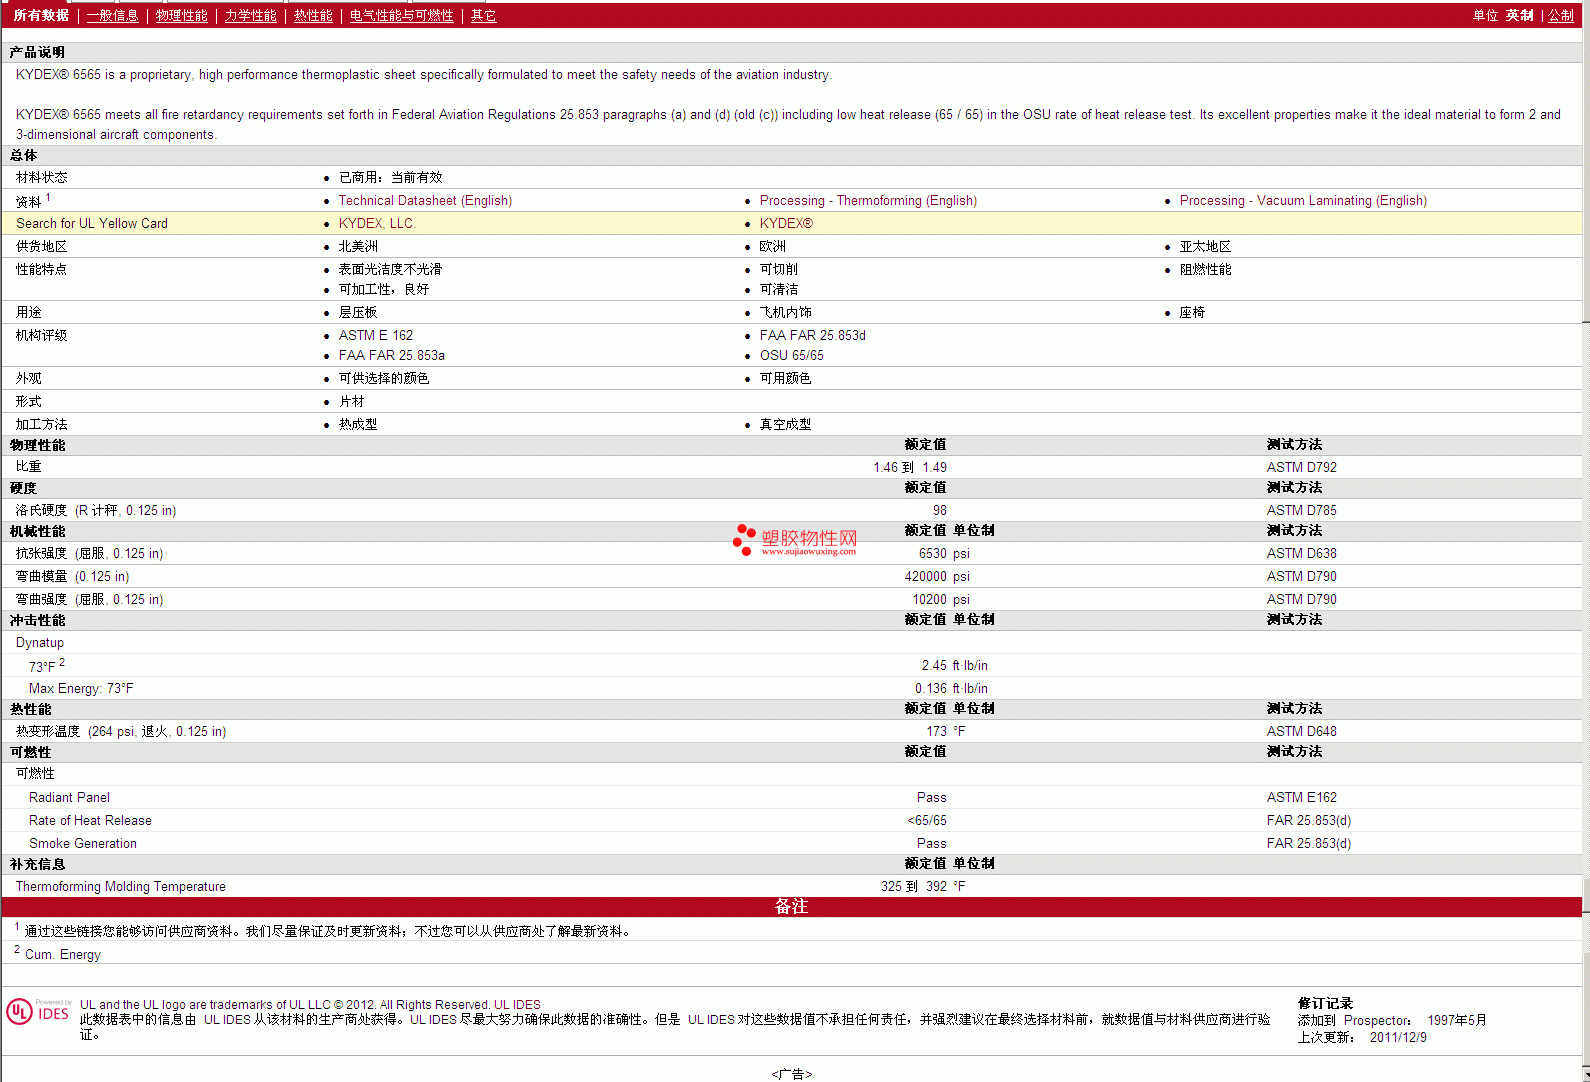
Task: Click the Thermoforming Molding Temperature label
Action: (121, 886)
